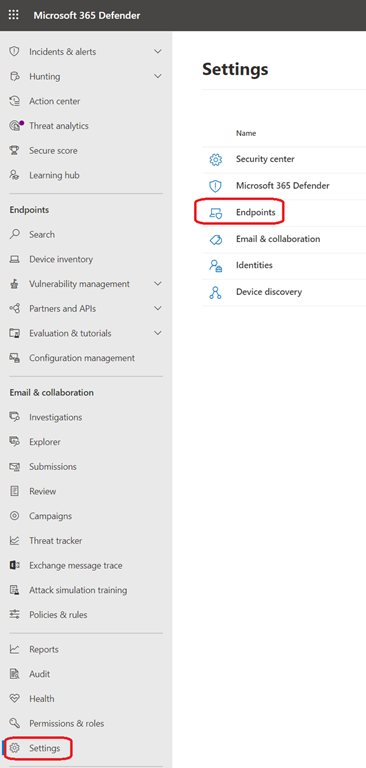
Task: Click the Name column header
Action: tap(246, 133)
